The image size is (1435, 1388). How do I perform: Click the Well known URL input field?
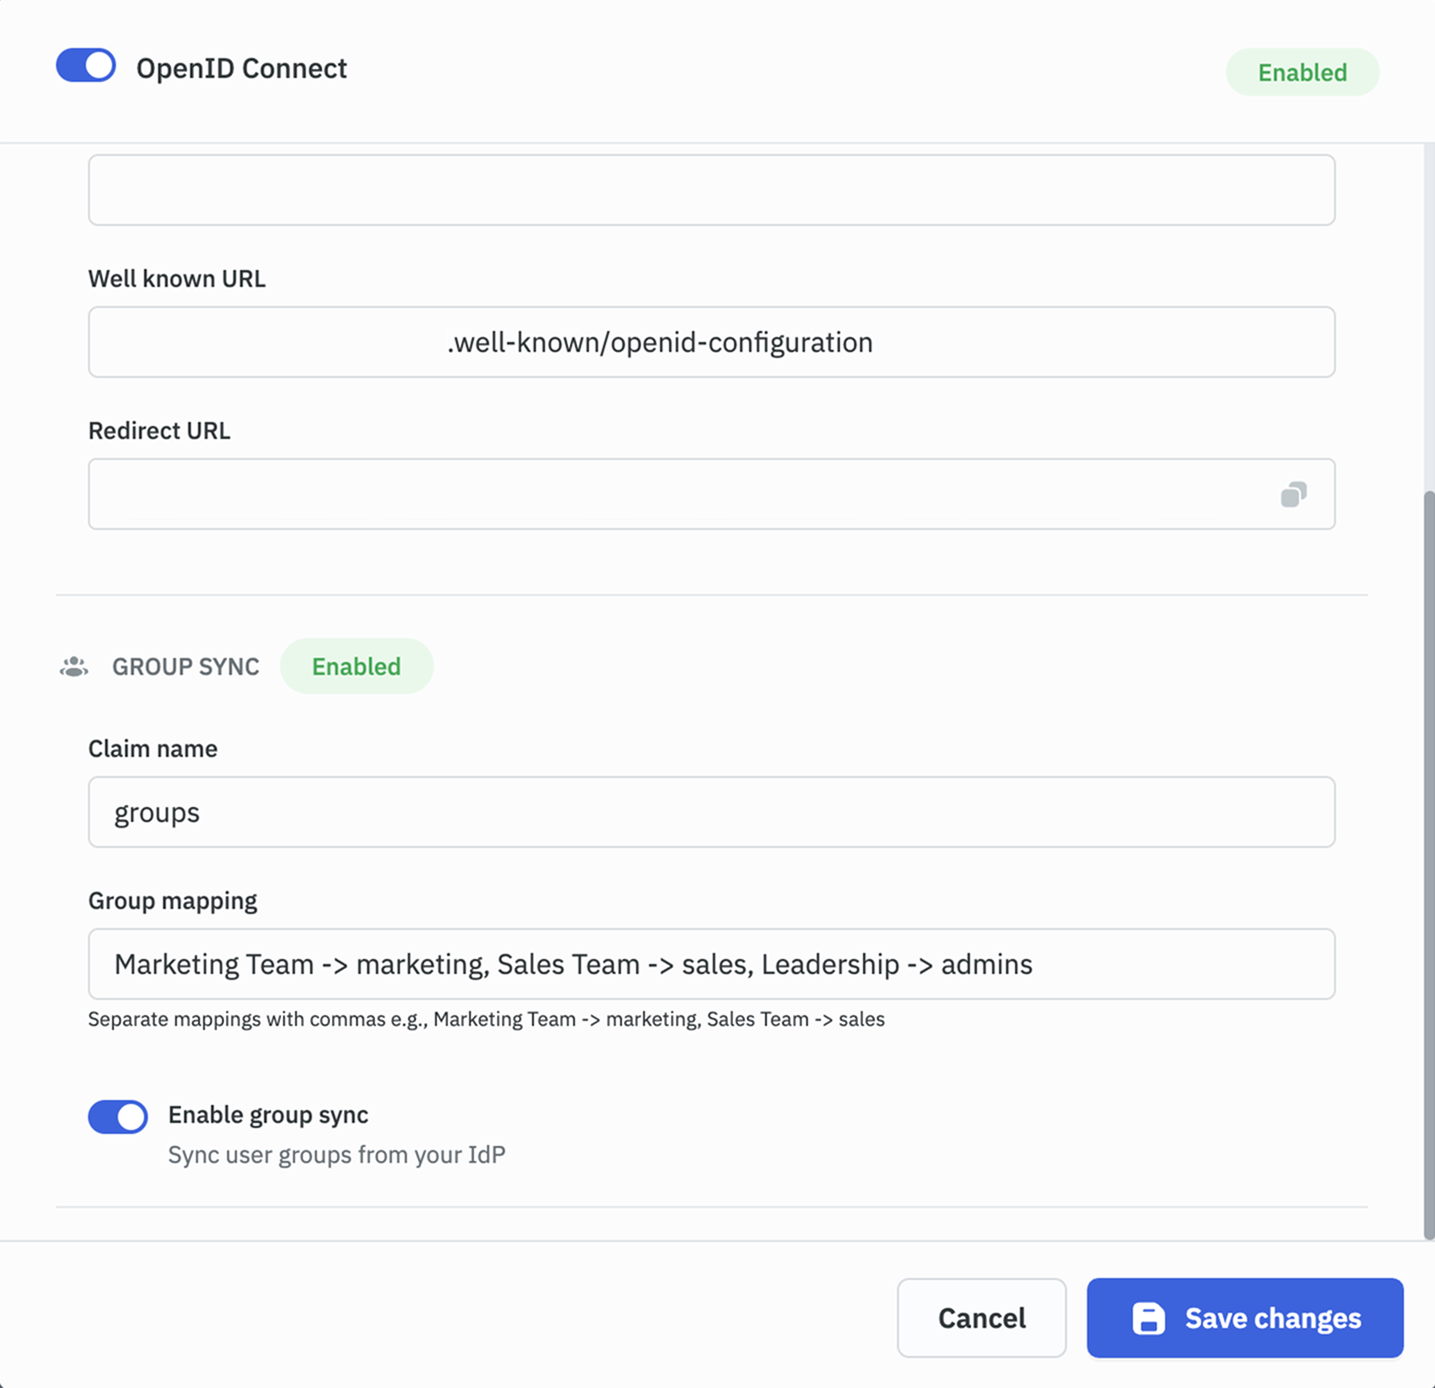[x=712, y=342]
